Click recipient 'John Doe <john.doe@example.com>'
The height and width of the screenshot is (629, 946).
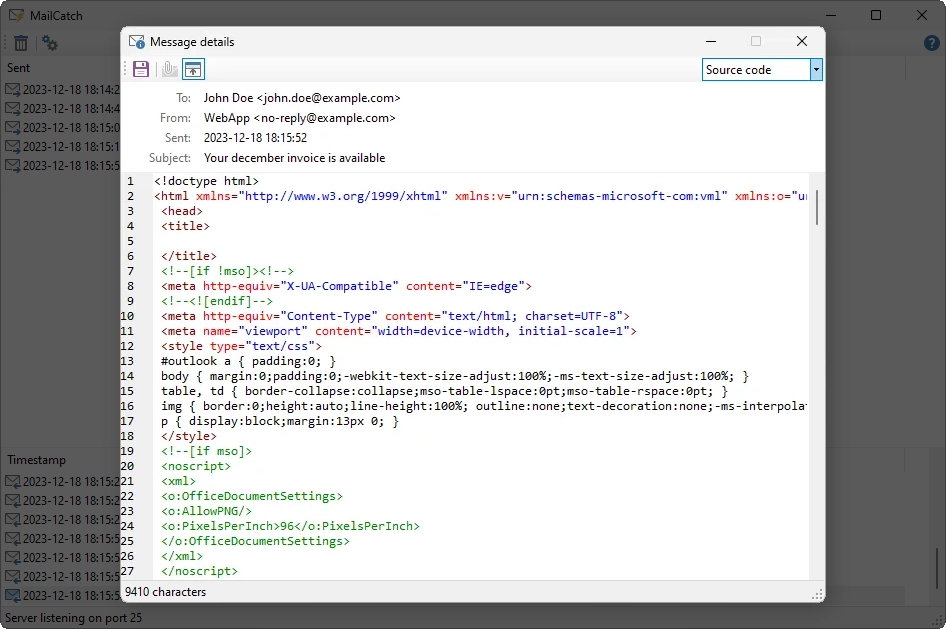coord(302,98)
